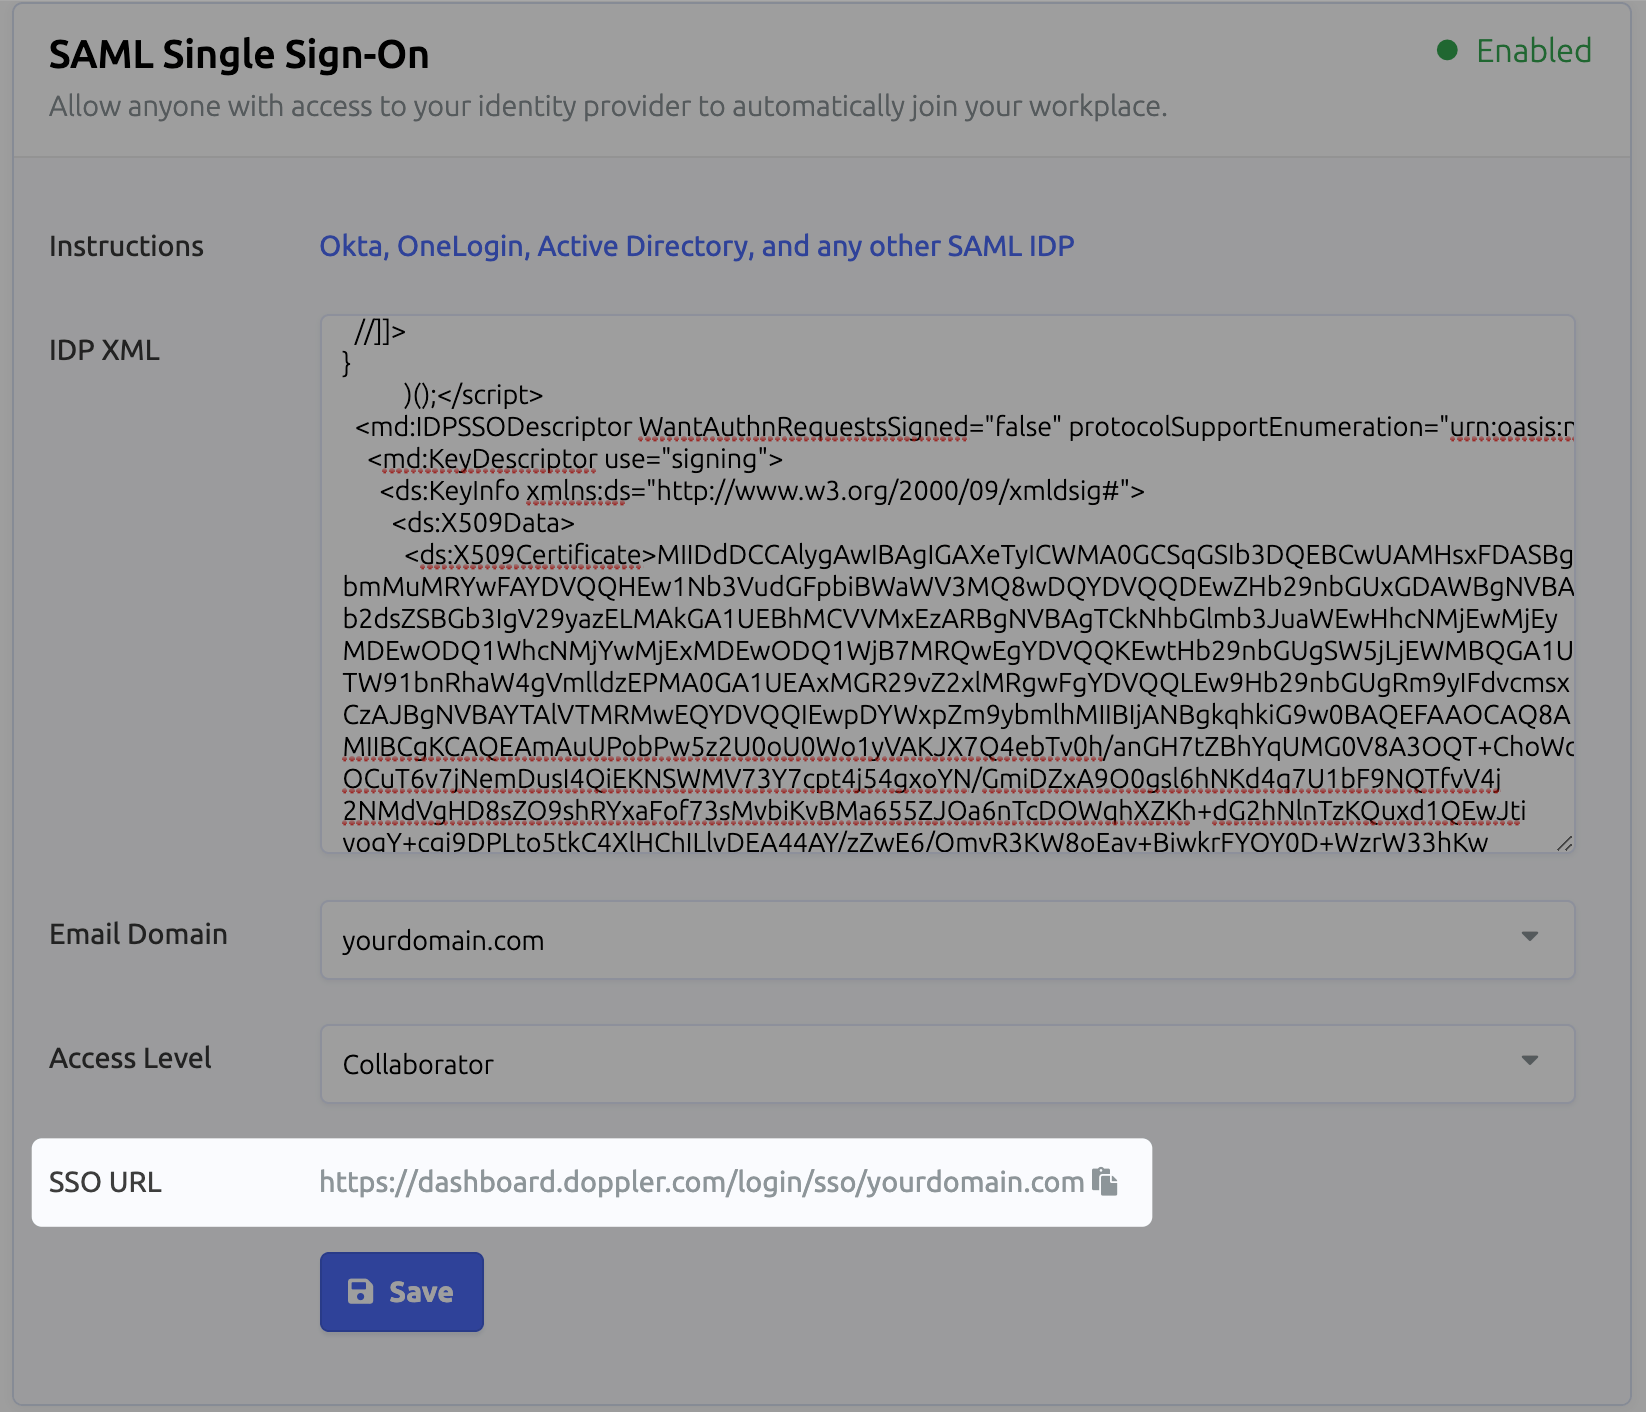The image size is (1646, 1412).
Task: Click the Instructions label
Action: (x=126, y=246)
